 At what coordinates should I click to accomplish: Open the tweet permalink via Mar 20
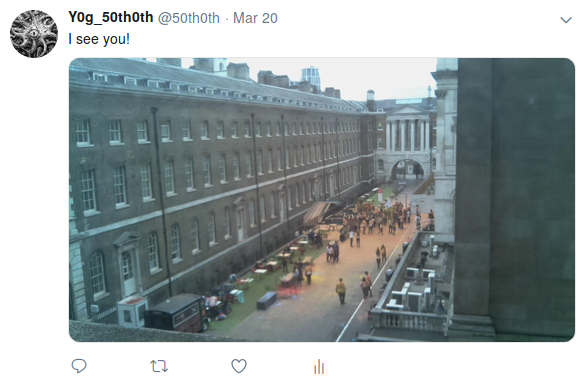255,18
